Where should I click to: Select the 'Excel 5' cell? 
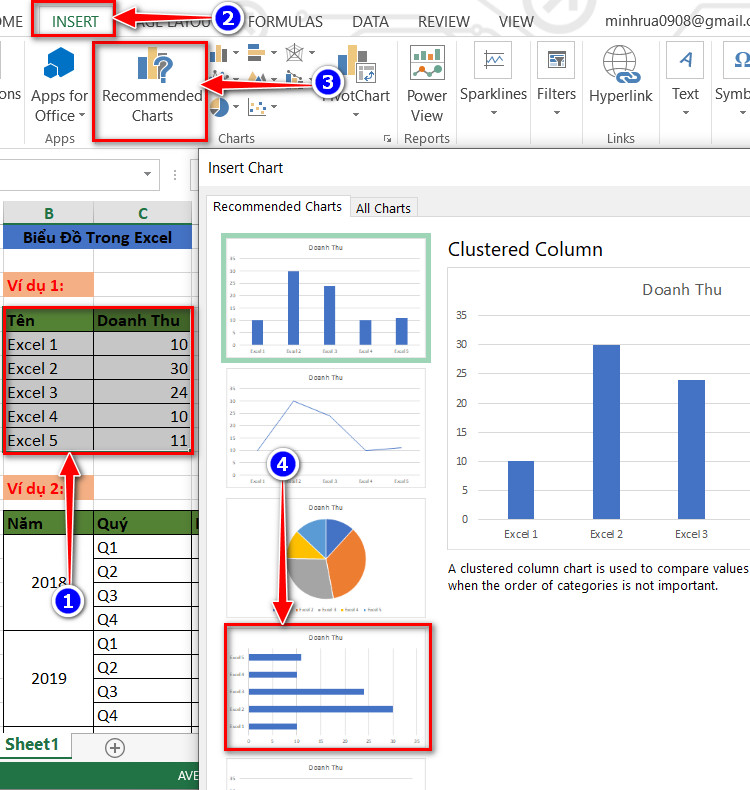[x=49, y=440]
